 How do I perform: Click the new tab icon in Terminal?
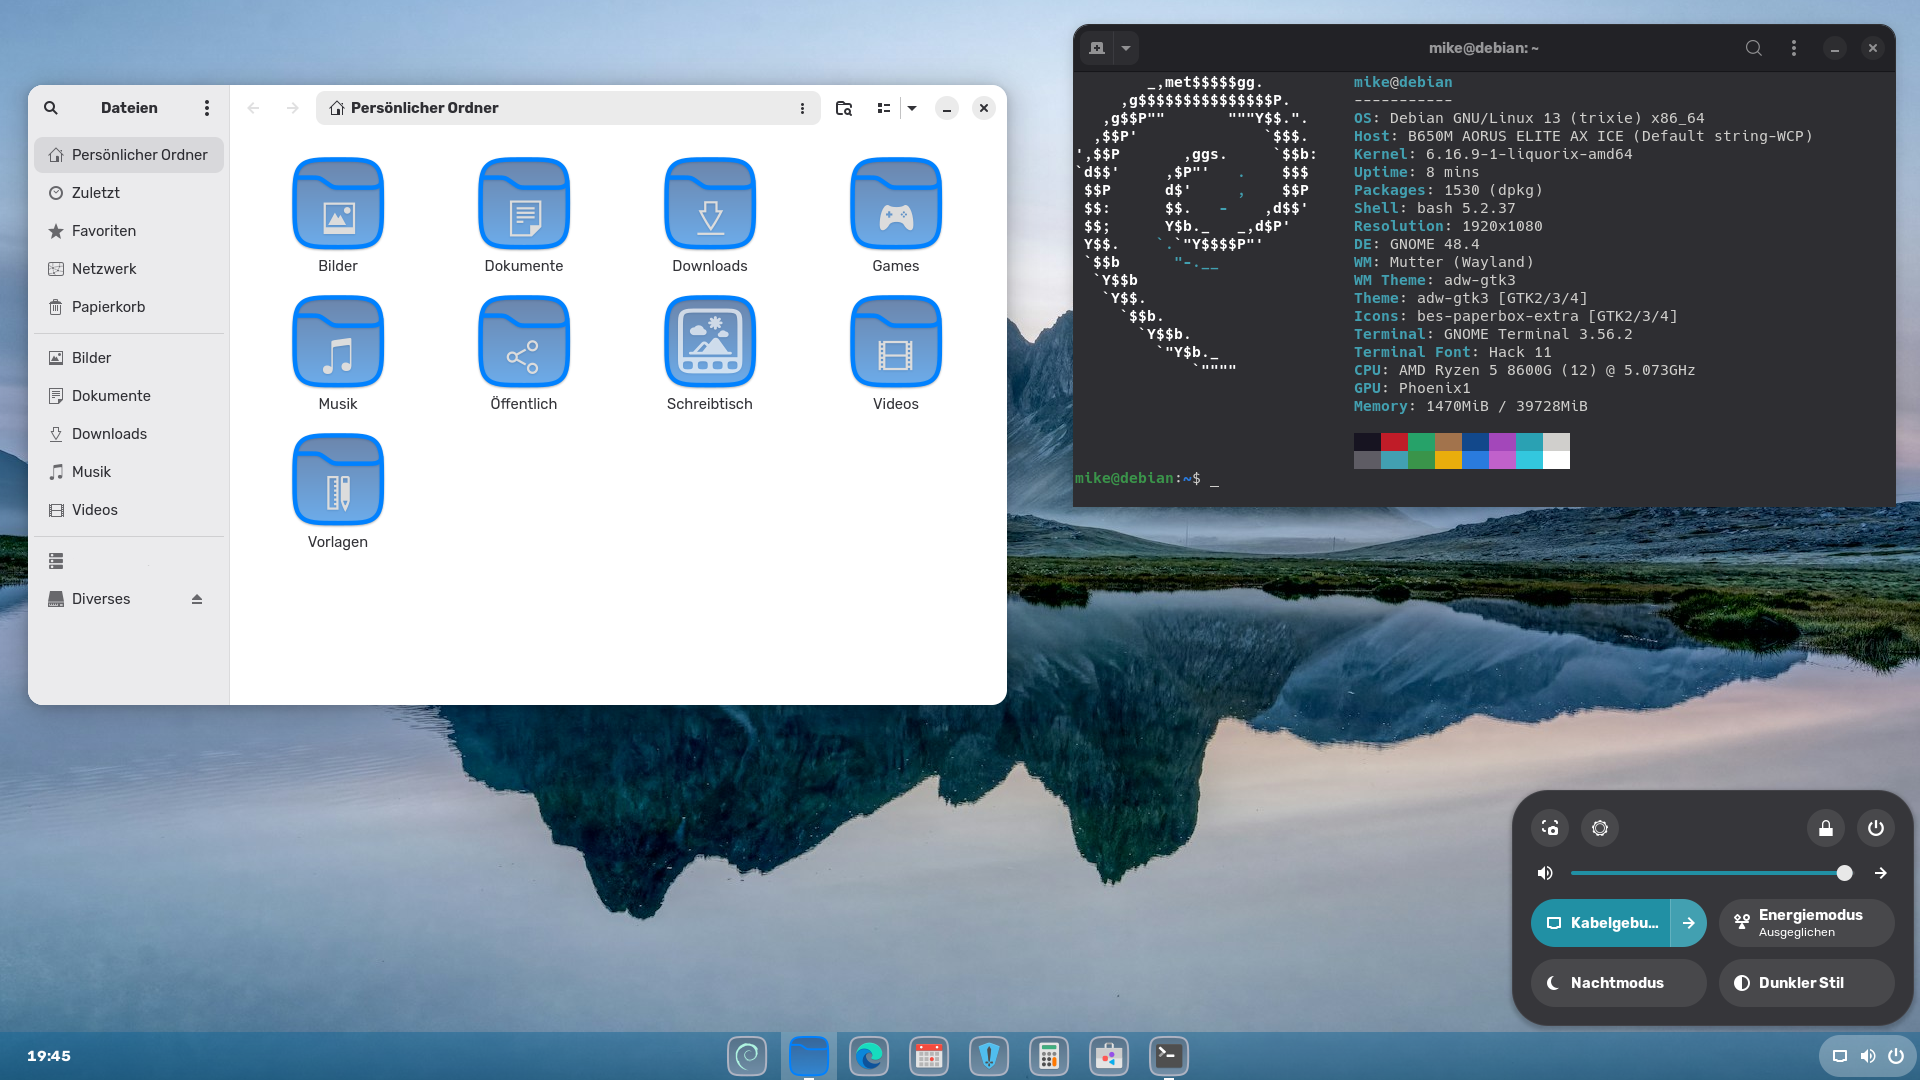[x=1097, y=48]
